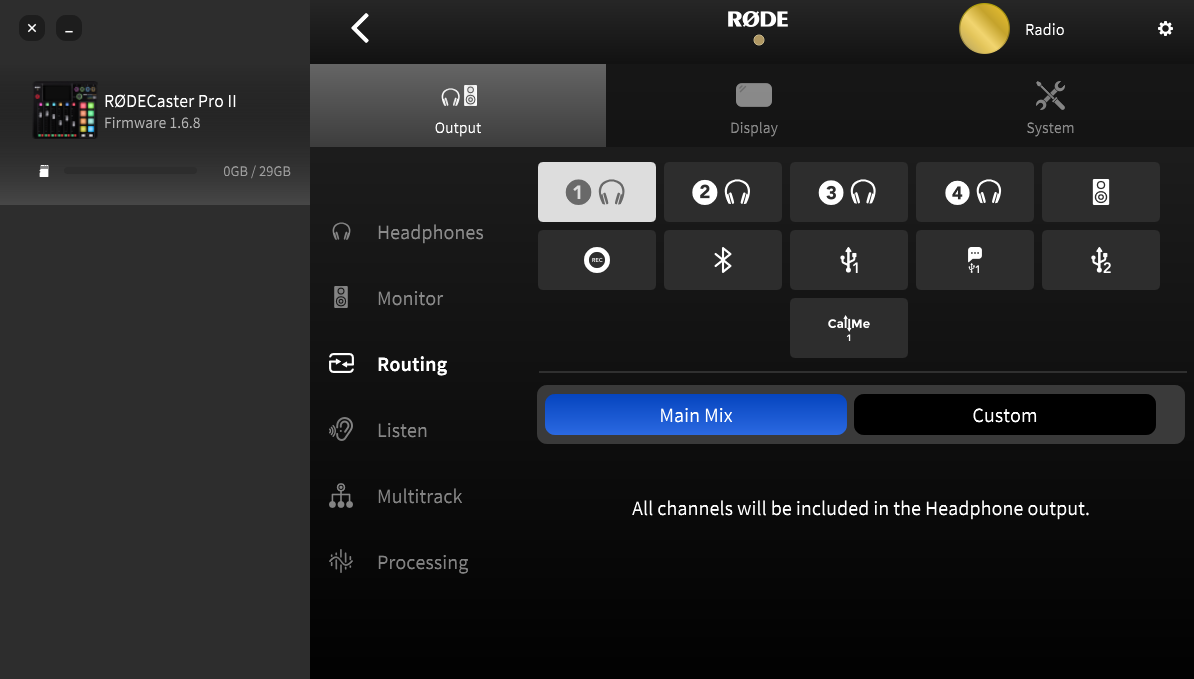Open the Display tab
The image size is (1194, 679).
coord(753,106)
